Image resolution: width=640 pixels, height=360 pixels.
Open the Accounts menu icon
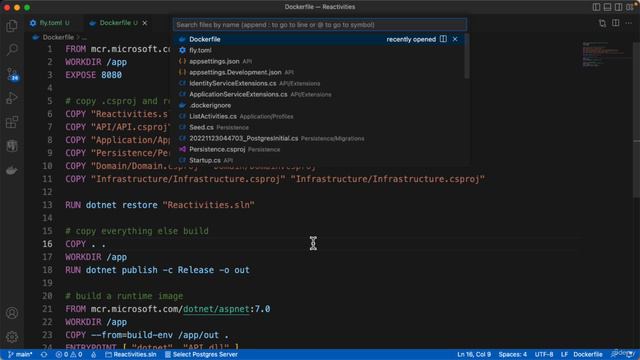tap(12, 313)
